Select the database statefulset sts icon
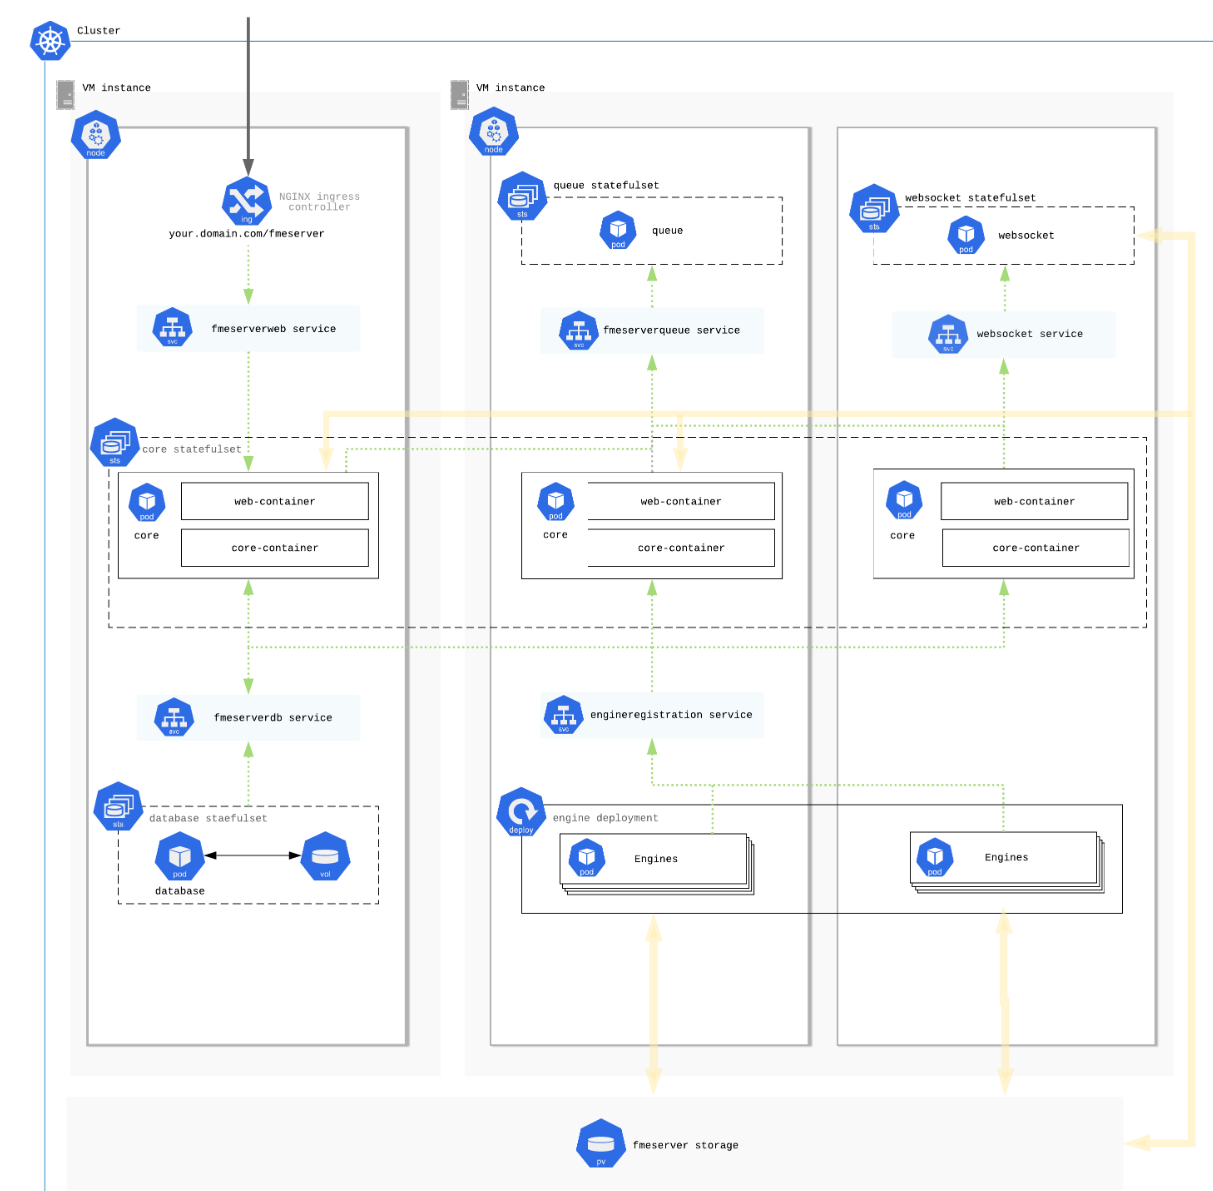Viewport: 1213px width, 1191px height. click(118, 807)
